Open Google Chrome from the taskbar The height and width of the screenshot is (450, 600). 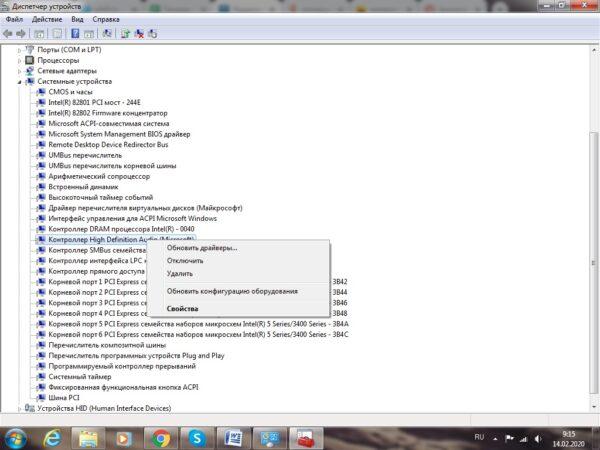point(161,438)
